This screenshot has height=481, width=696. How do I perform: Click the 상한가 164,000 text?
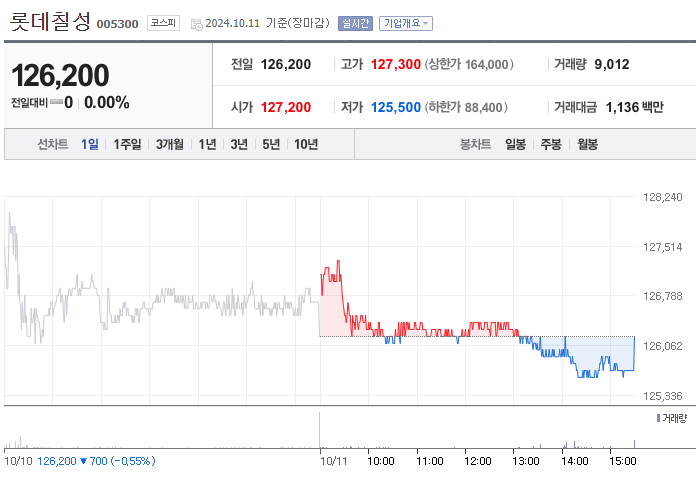(x=469, y=64)
